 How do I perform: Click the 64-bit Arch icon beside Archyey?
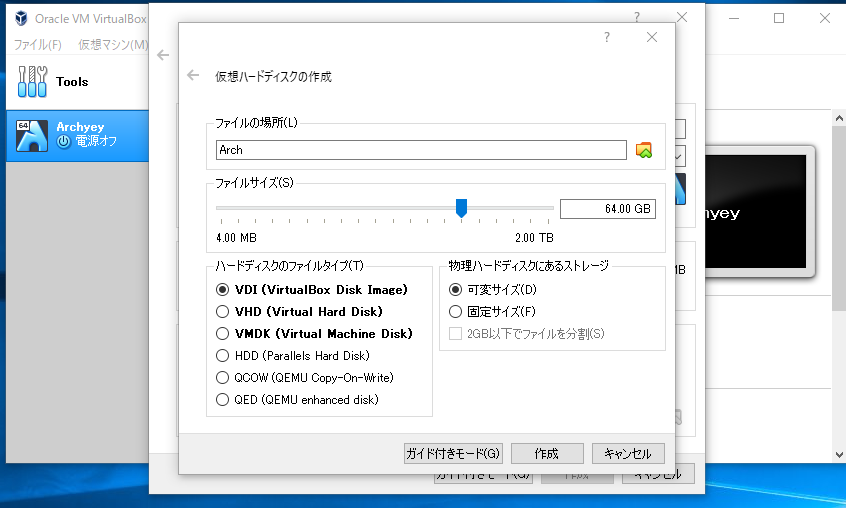[x=32, y=135]
